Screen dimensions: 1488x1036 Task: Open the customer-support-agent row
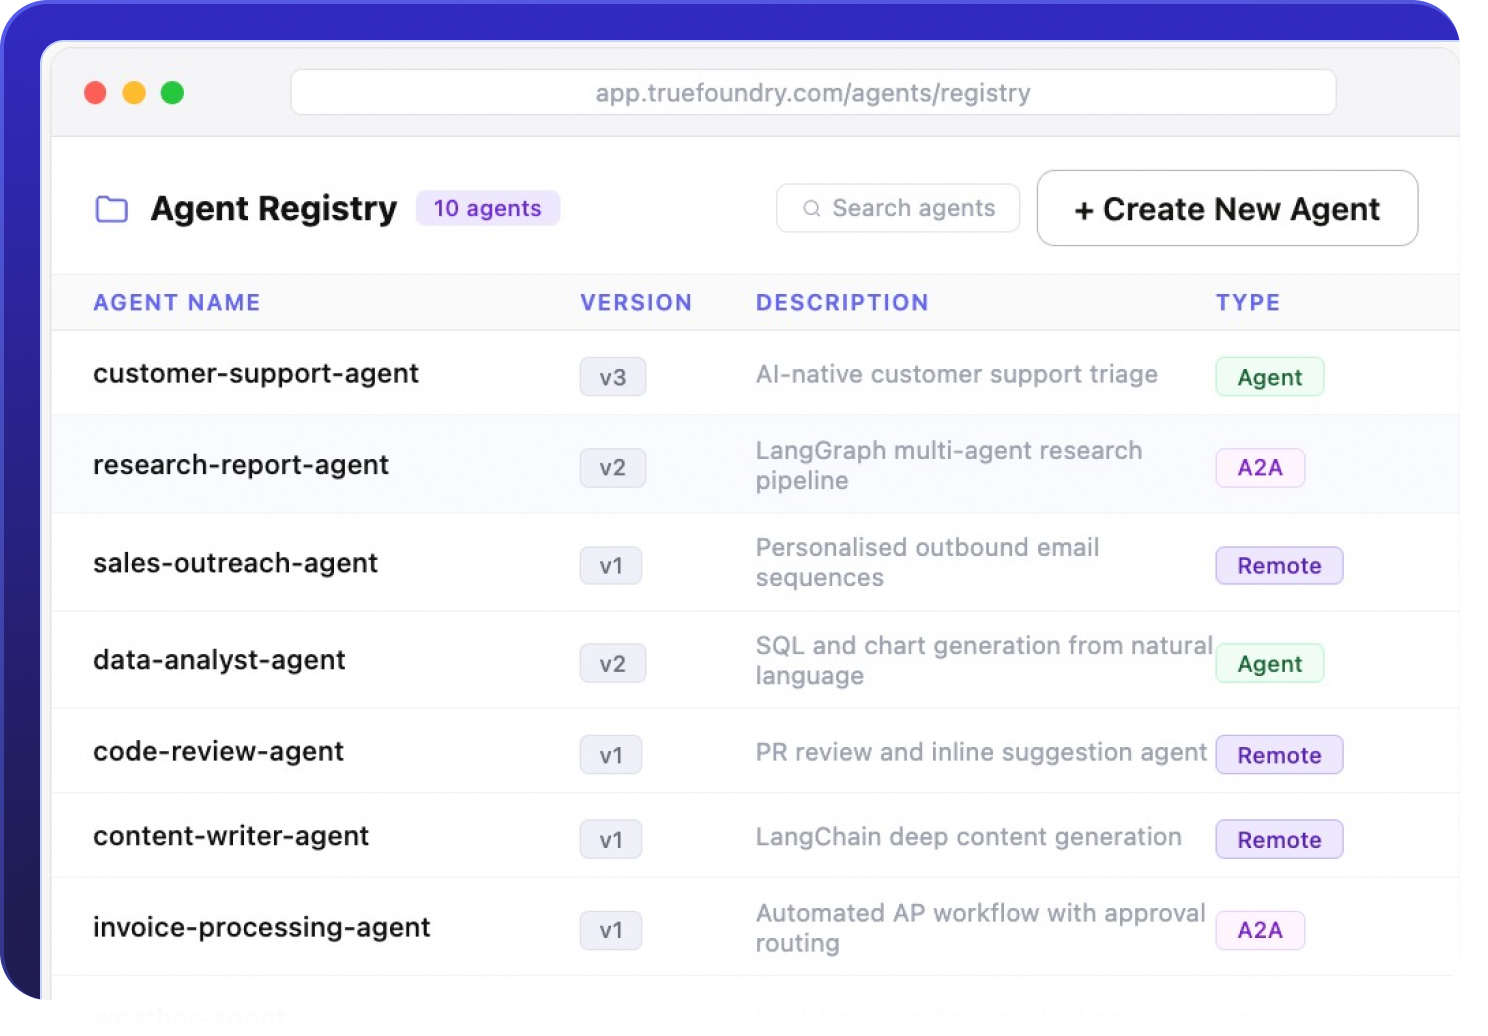pyautogui.click(x=755, y=373)
